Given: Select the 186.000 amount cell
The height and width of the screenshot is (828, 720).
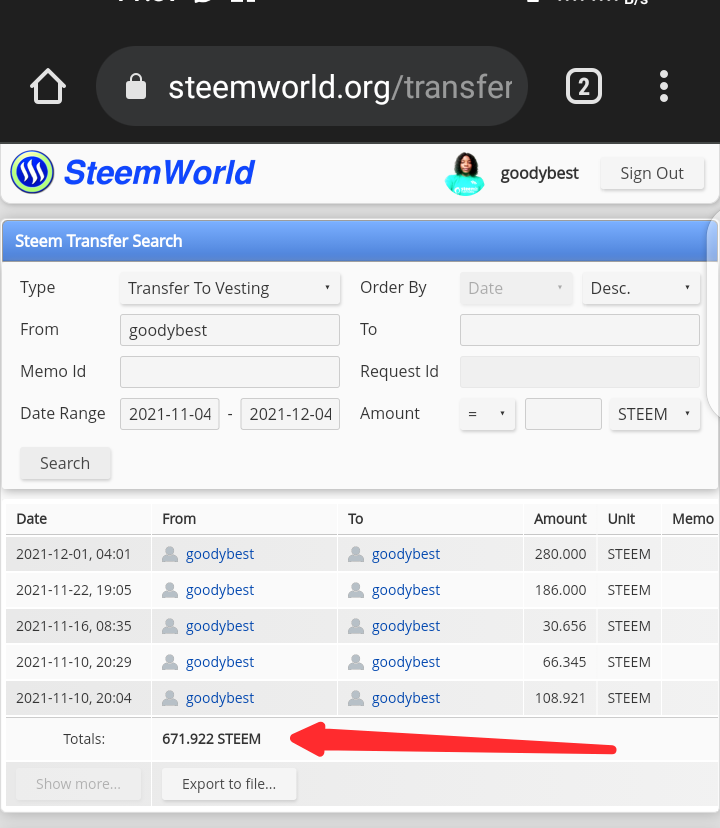Looking at the screenshot, I should (x=560, y=590).
